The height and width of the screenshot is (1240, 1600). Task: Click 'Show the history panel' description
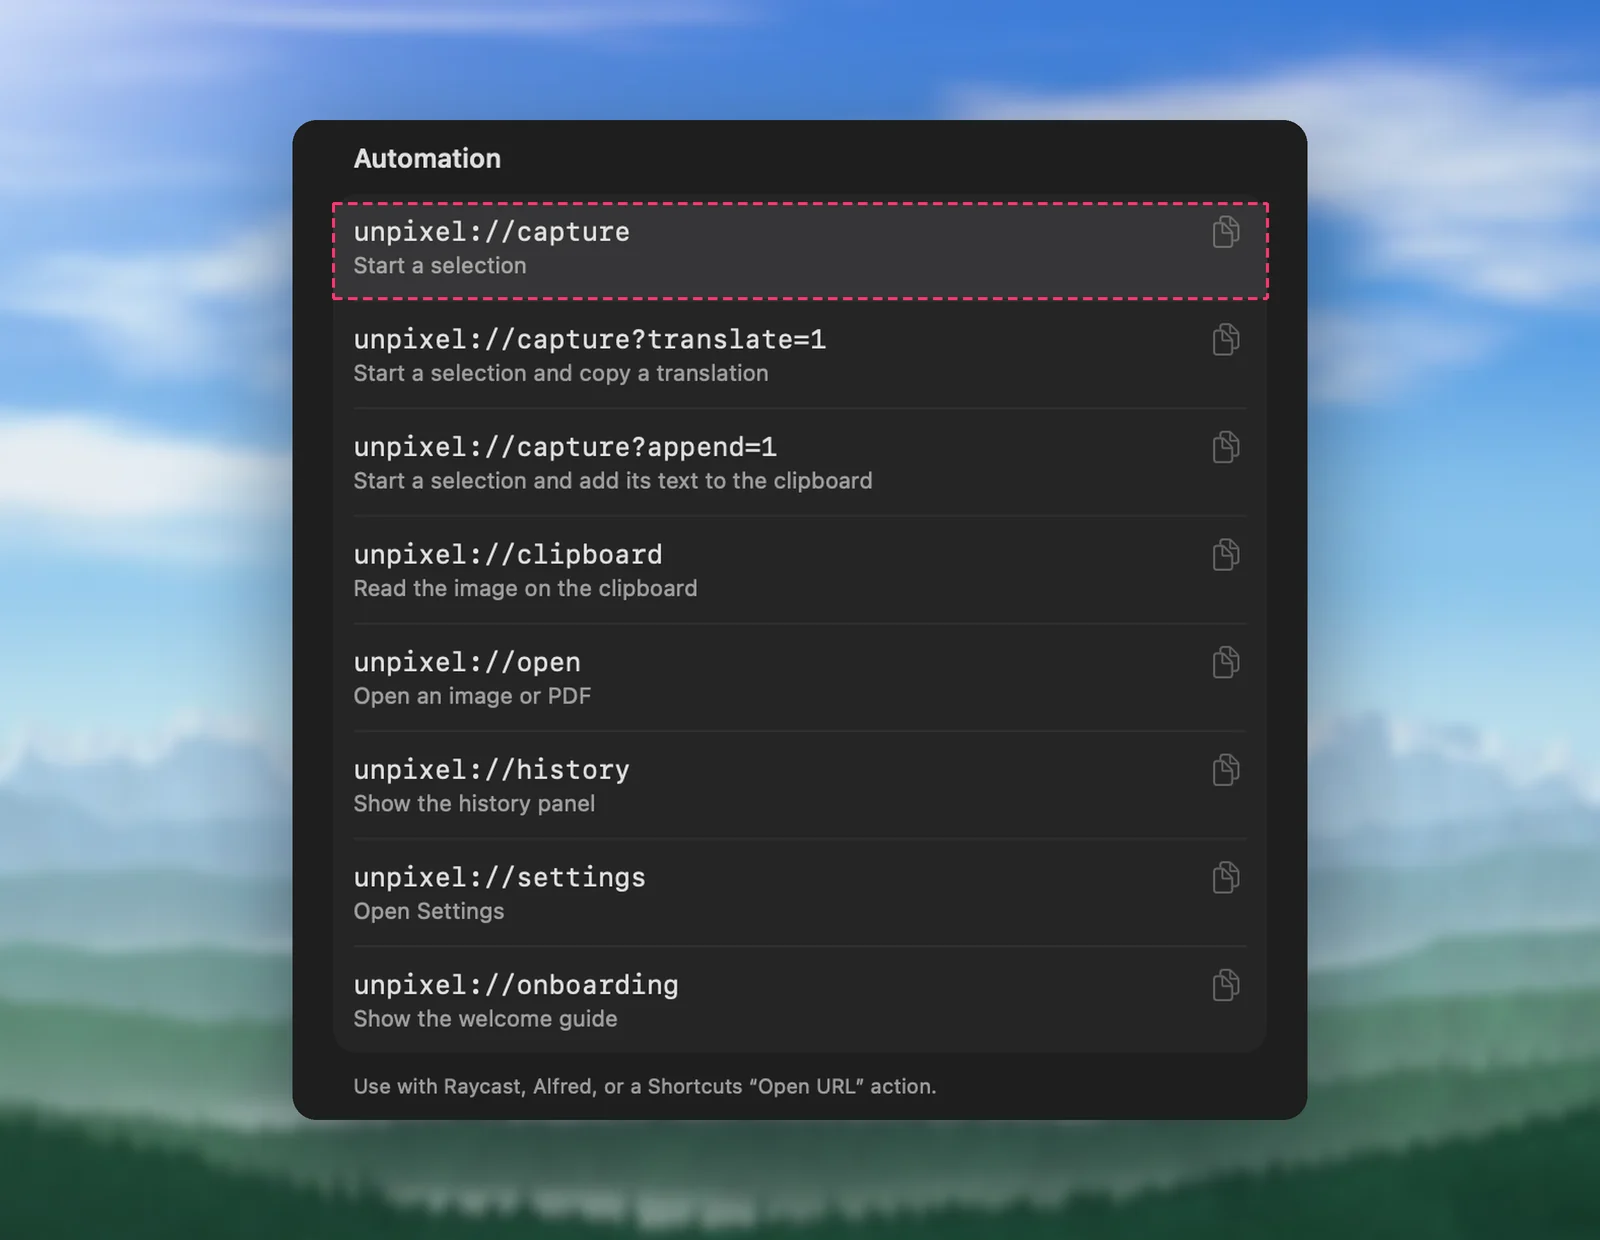pos(474,804)
